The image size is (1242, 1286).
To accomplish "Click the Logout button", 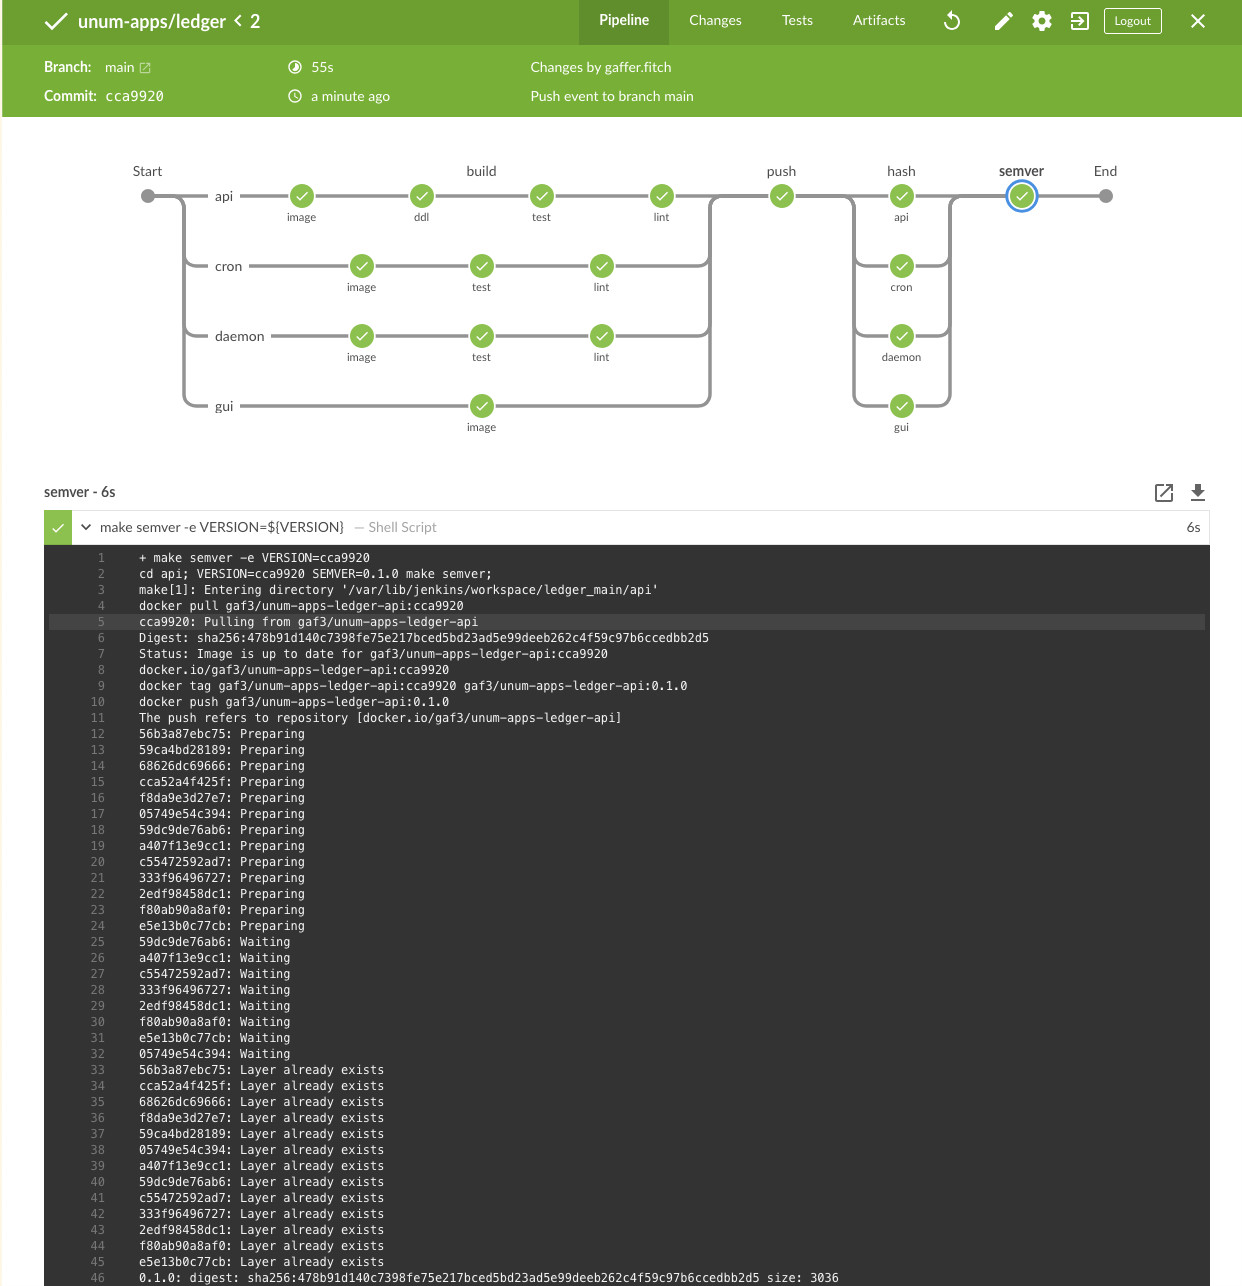I will click(x=1133, y=21).
